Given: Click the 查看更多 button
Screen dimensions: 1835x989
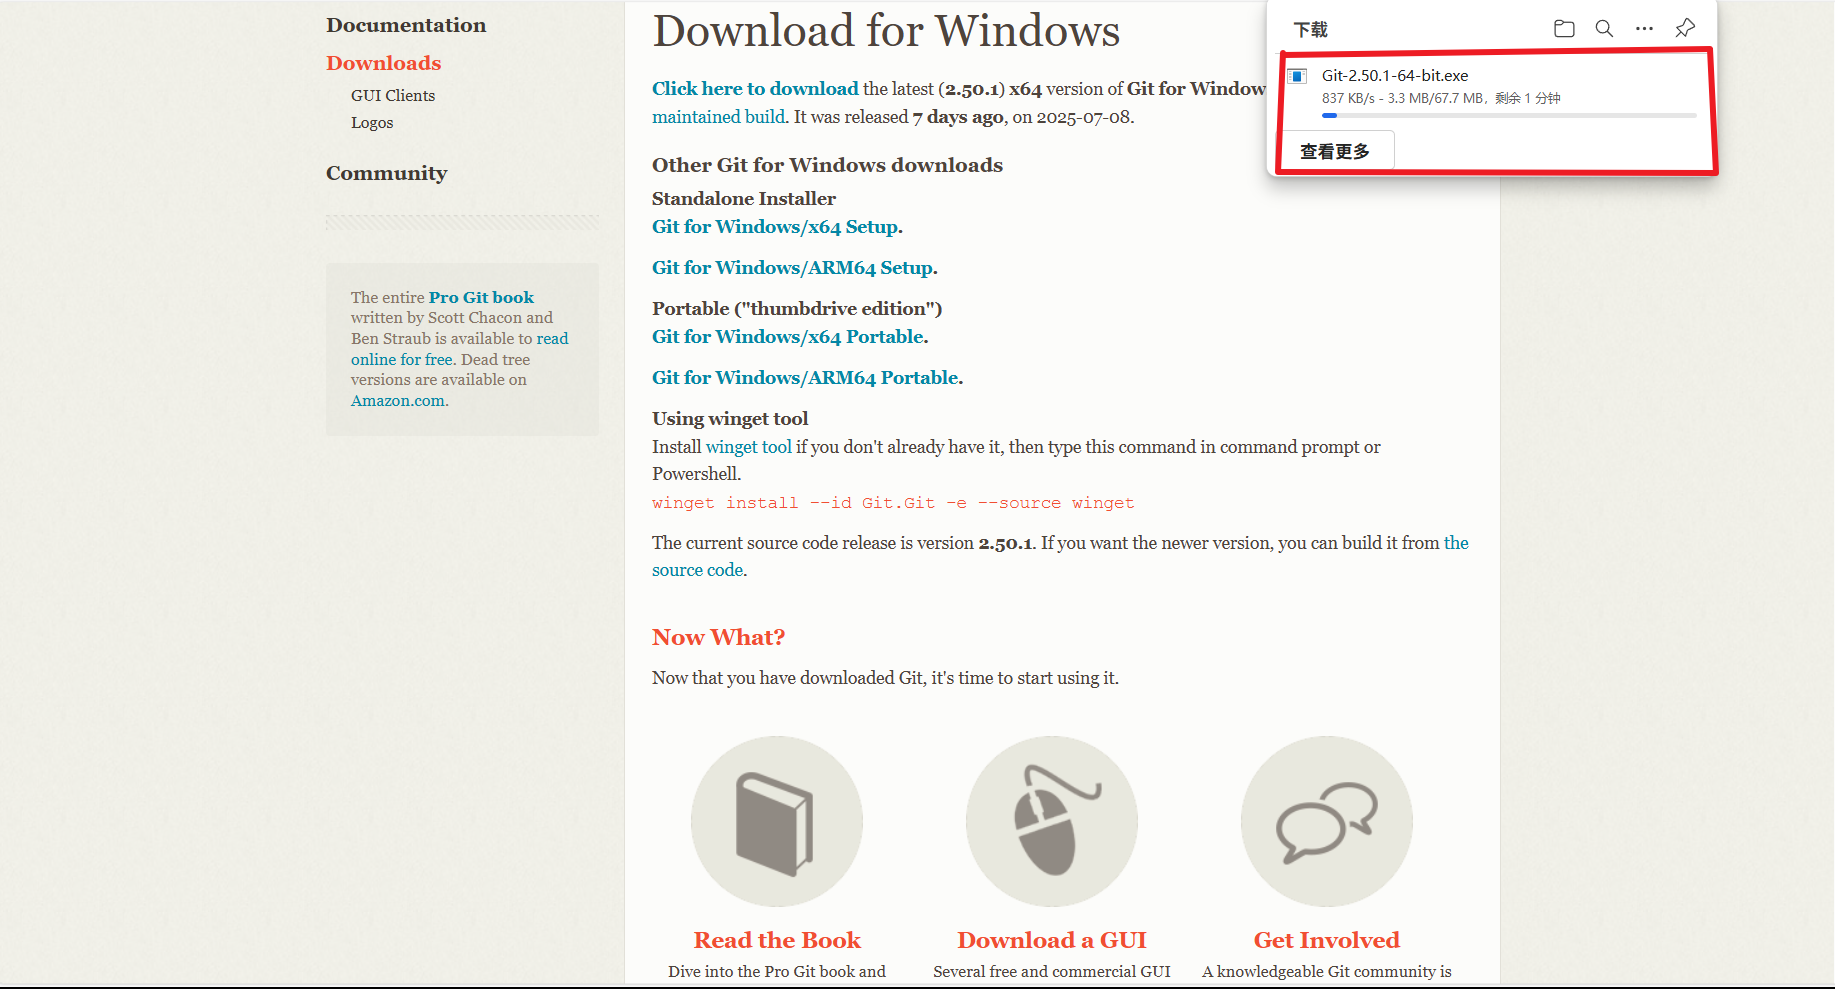Looking at the screenshot, I should pyautogui.click(x=1336, y=149).
